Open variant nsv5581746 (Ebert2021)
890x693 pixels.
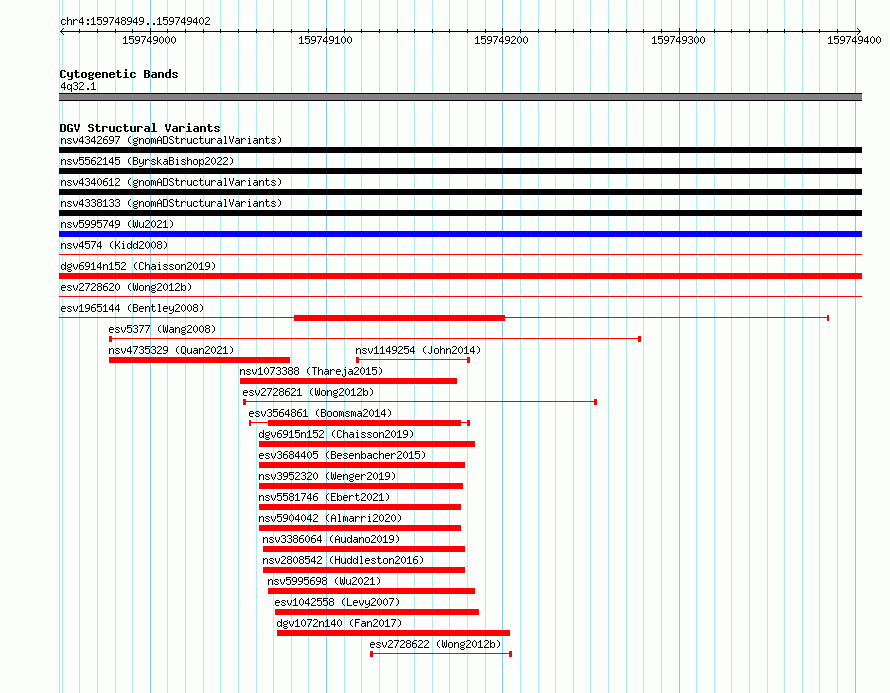(x=324, y=497)
